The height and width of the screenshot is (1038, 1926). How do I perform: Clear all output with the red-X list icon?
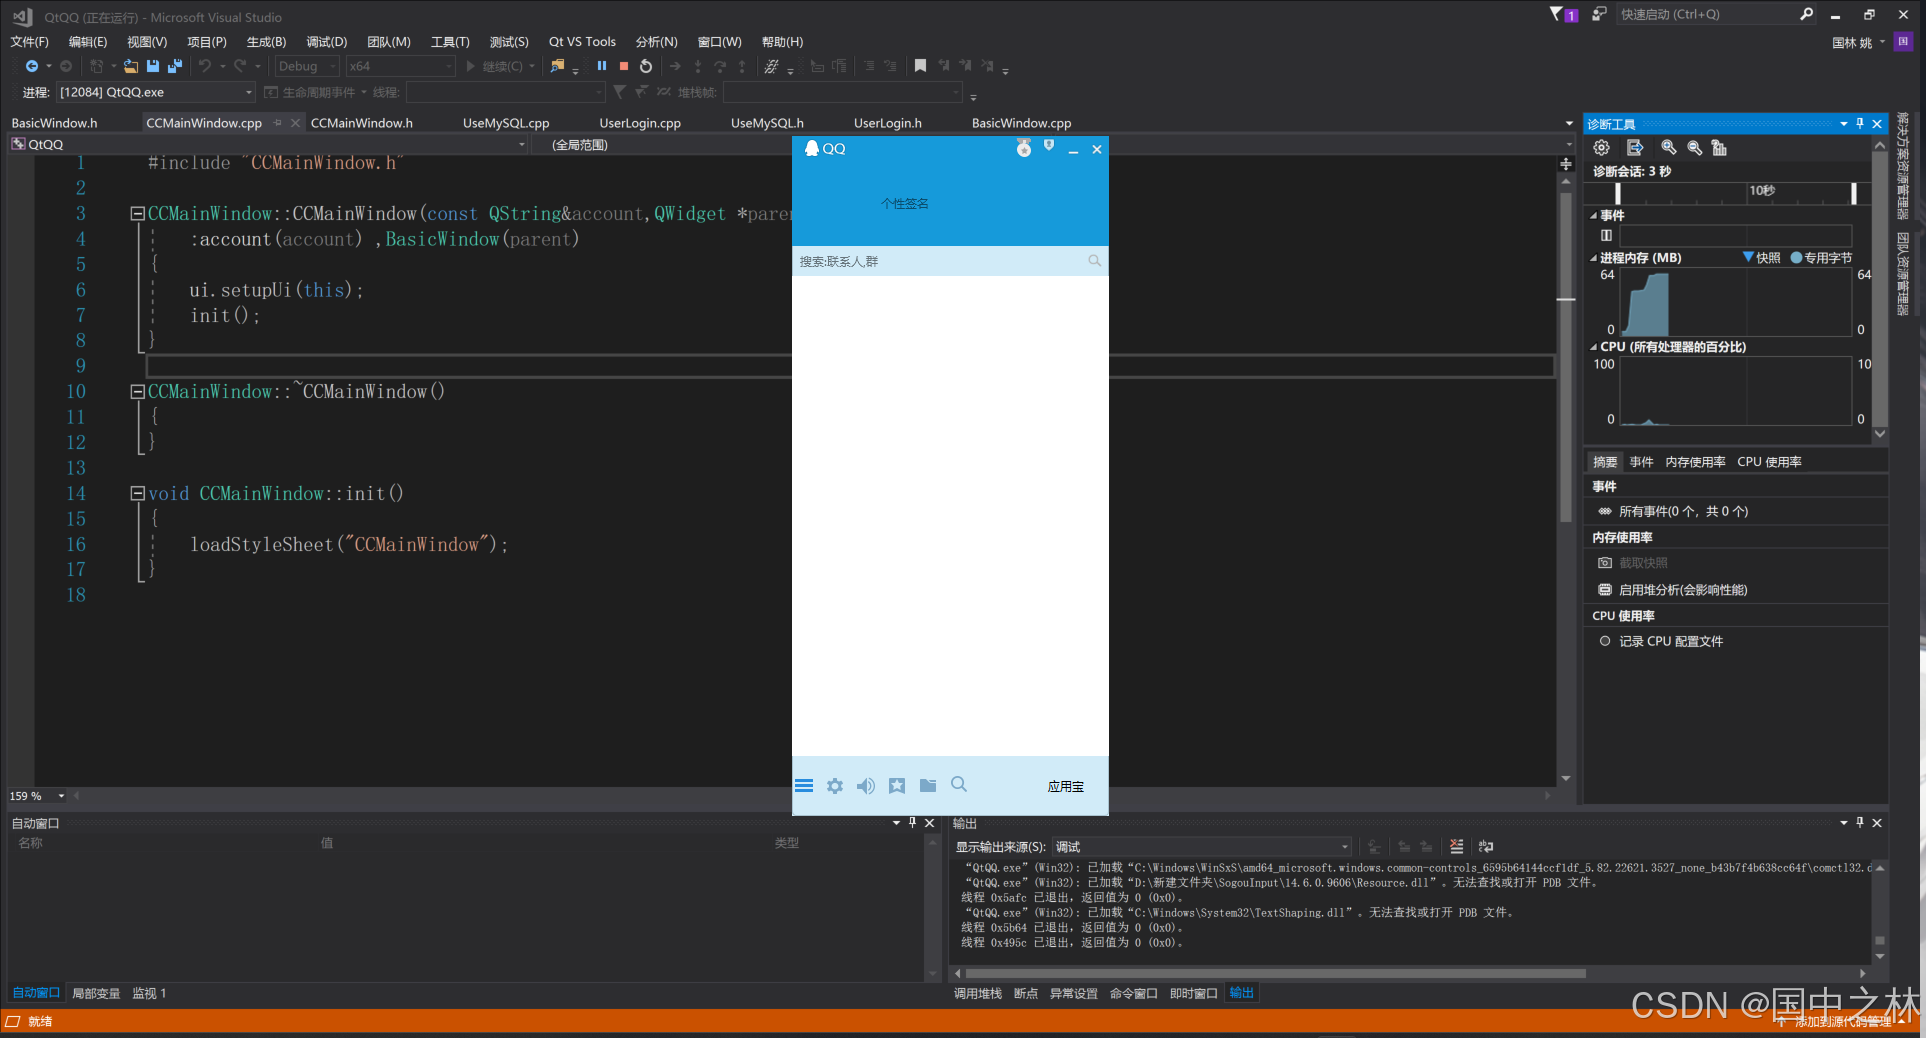(1456, 846)
